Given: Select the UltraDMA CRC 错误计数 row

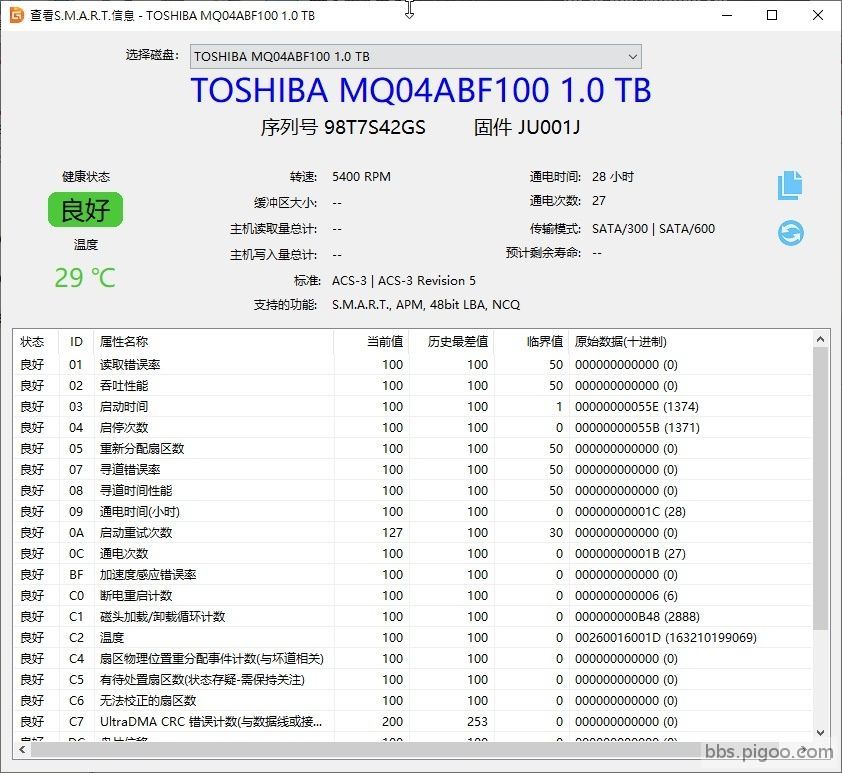Looking at the screenshot, I should [x=412, y=721].
